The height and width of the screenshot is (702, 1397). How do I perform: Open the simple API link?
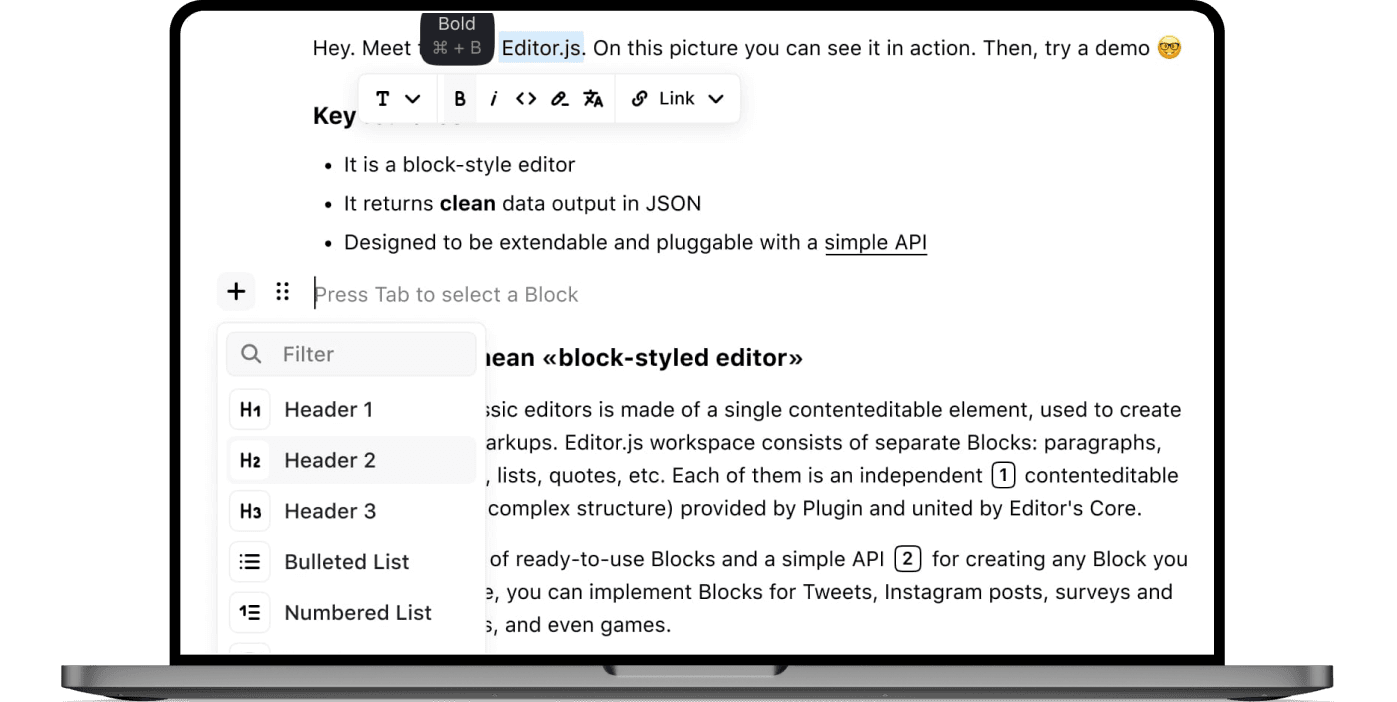coord(876,243)
